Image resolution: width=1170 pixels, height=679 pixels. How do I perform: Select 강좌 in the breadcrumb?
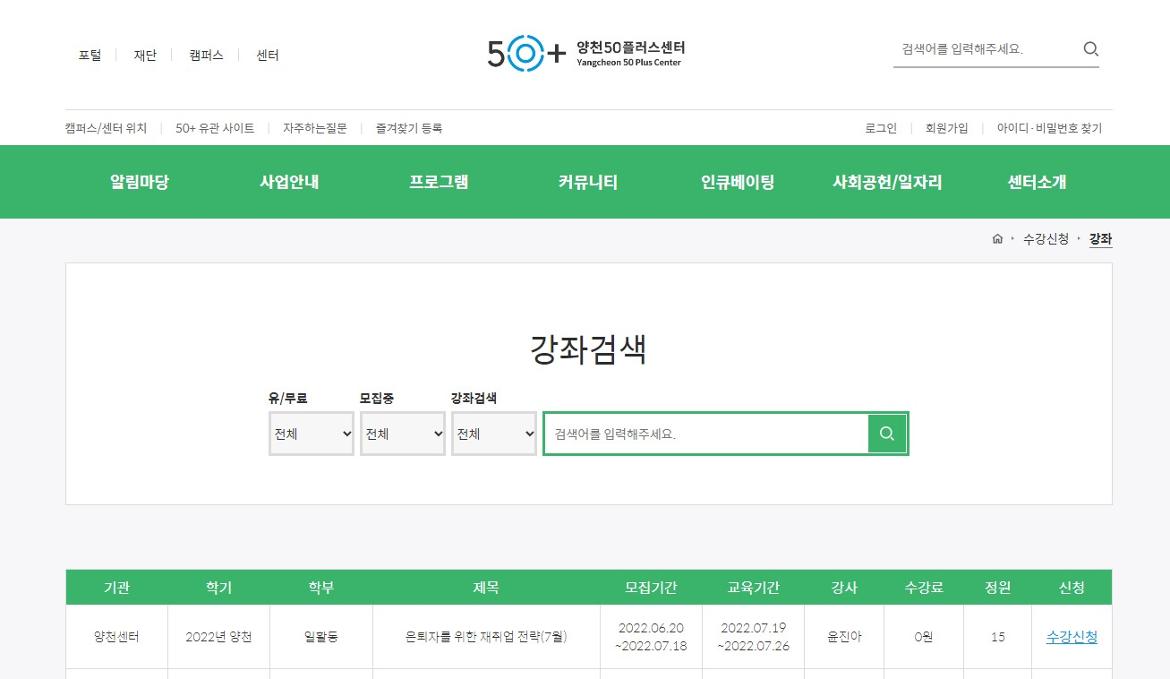[x=1100, y=239]
